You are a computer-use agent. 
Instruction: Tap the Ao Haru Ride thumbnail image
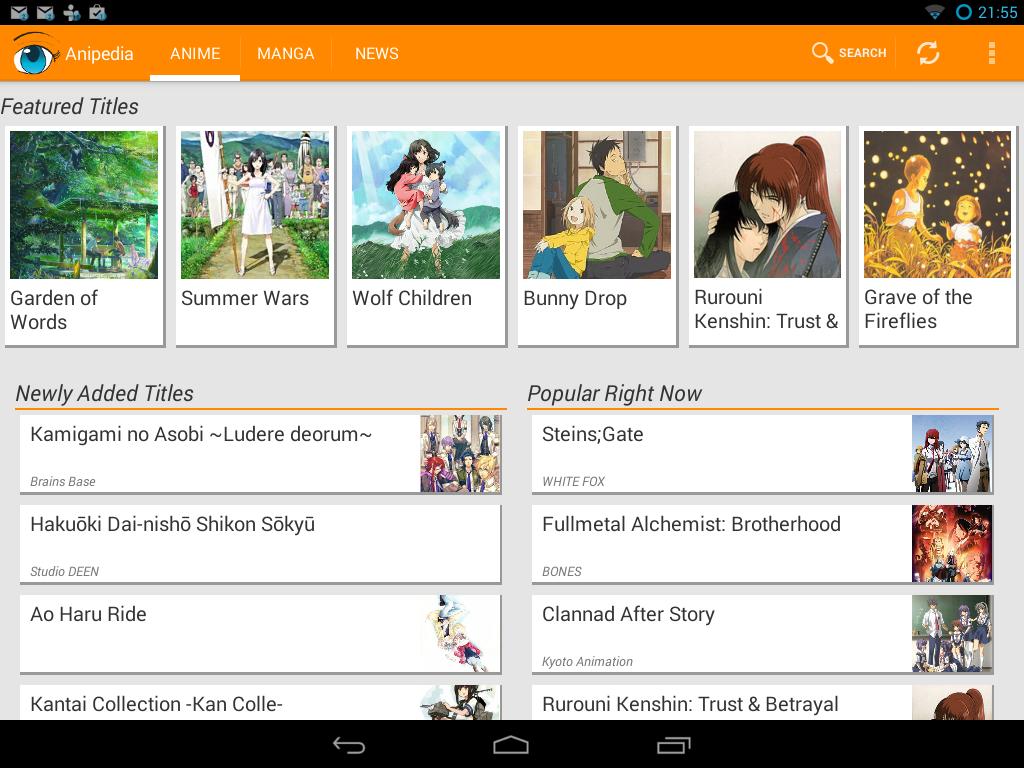pos(460,633)
